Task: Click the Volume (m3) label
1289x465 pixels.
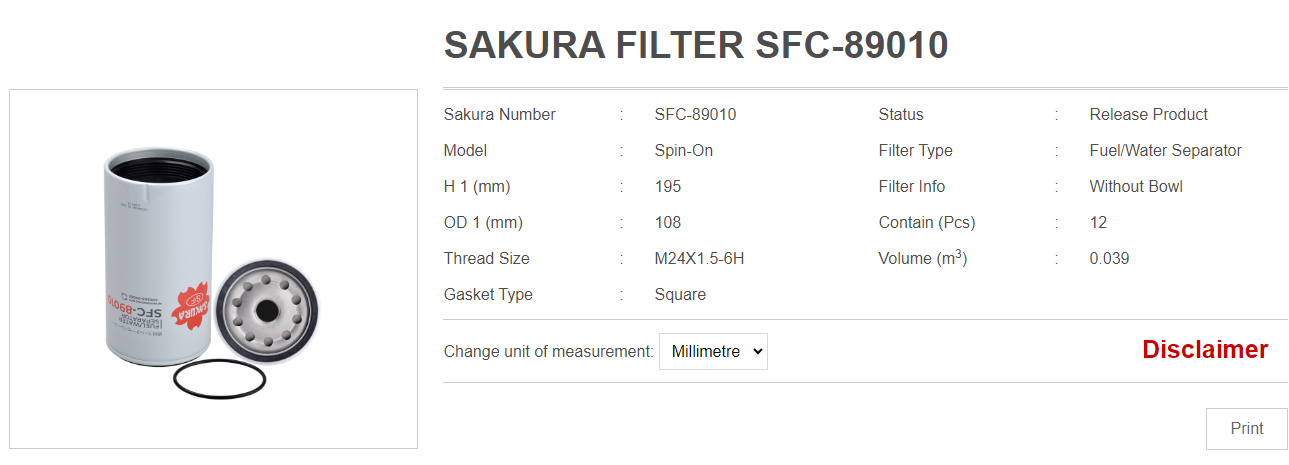Action: pyautogui.click(x=923, y=258)
